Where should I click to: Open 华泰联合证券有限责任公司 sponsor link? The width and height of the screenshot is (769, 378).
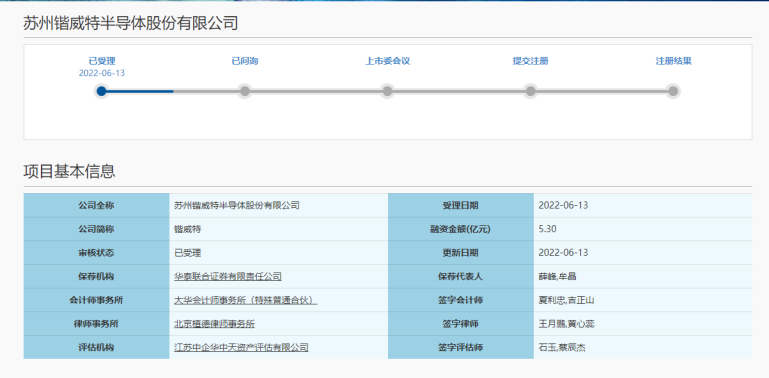228,277
